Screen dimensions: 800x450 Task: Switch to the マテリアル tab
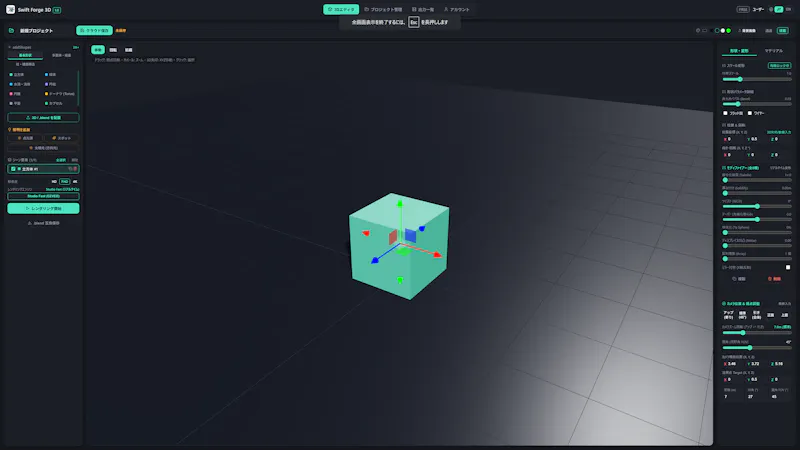(773, 51)
